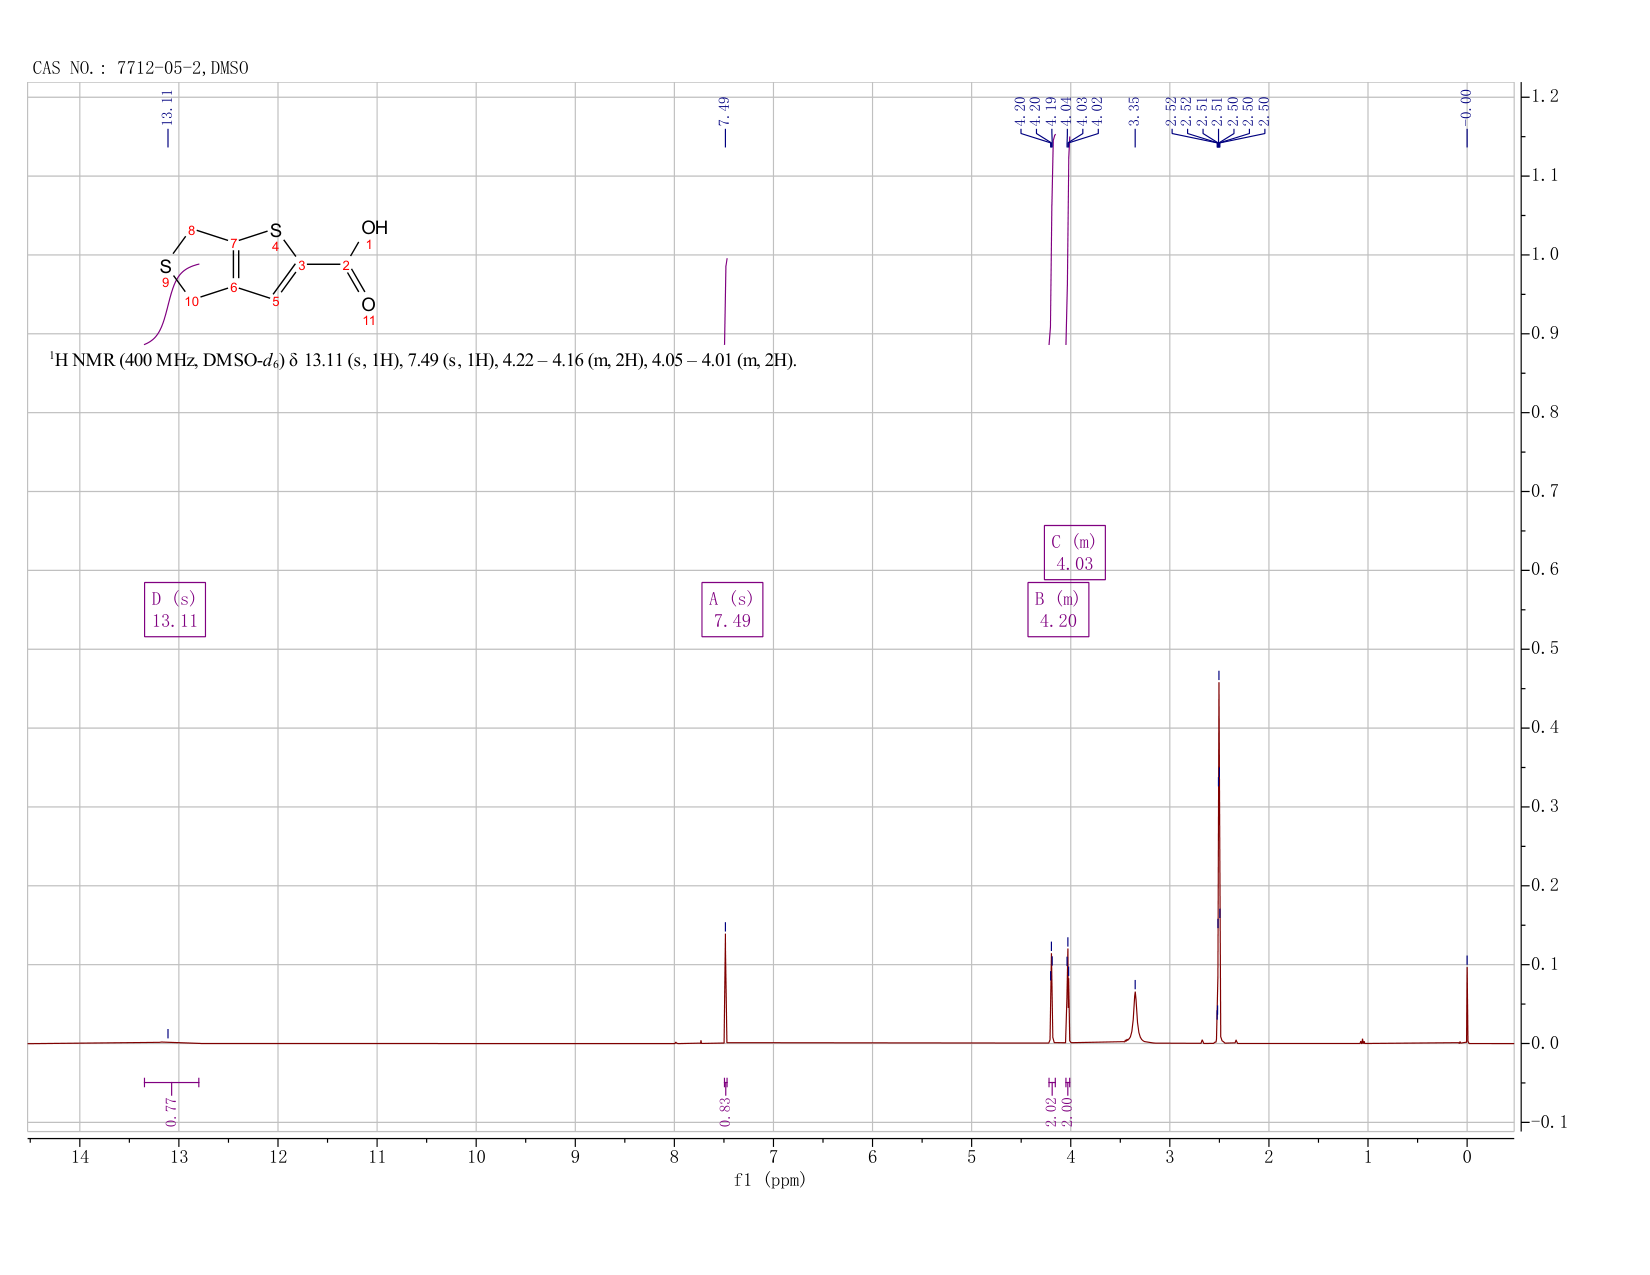Select the A (s) 7.49 multiplet box
The width and height of the screenshot is (1650, 1275).
[x=732, y=610]
